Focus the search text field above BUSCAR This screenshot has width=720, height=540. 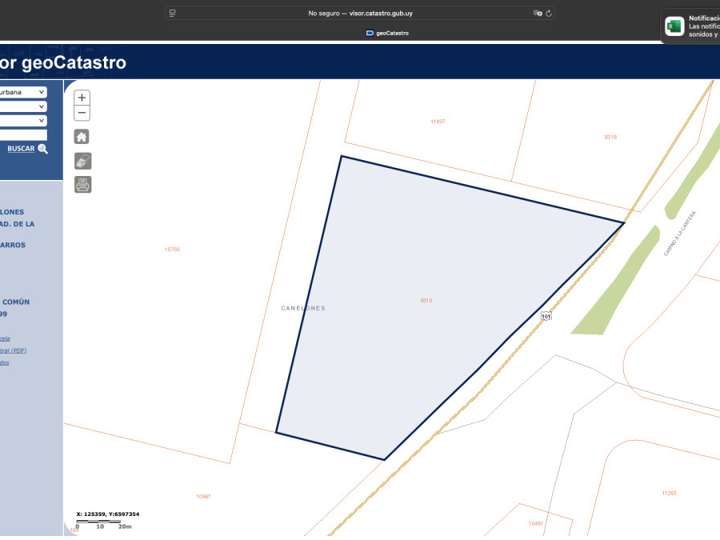[23, 135]
